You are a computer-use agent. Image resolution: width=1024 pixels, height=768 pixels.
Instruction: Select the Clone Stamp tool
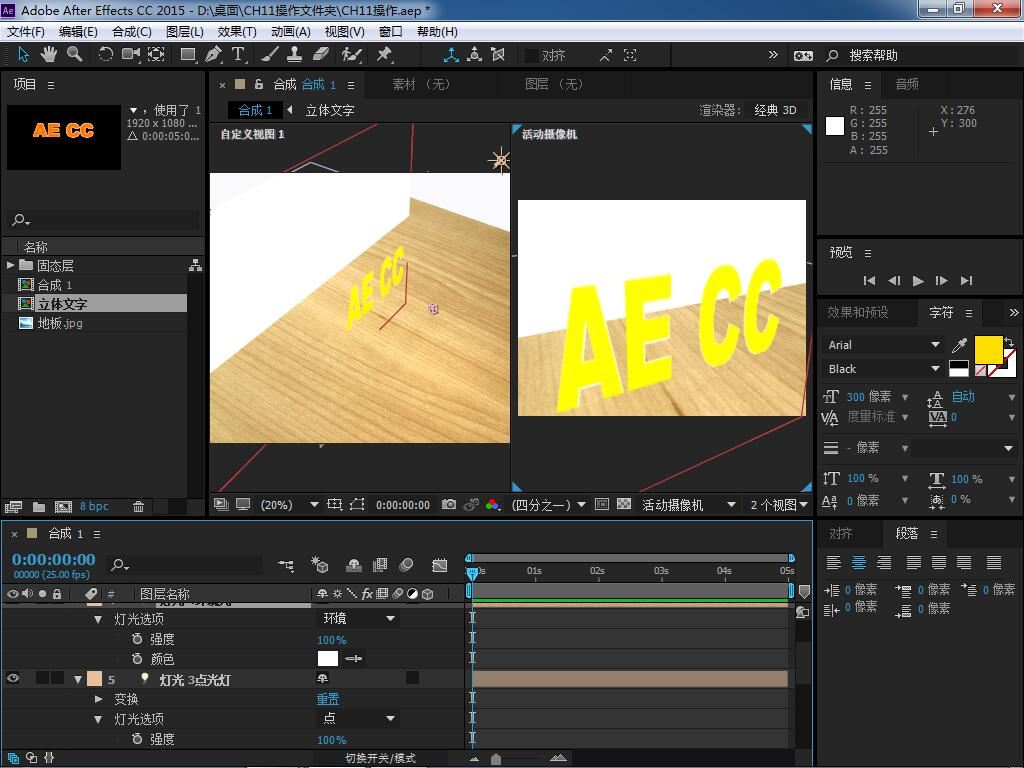[x=295, y=55]
